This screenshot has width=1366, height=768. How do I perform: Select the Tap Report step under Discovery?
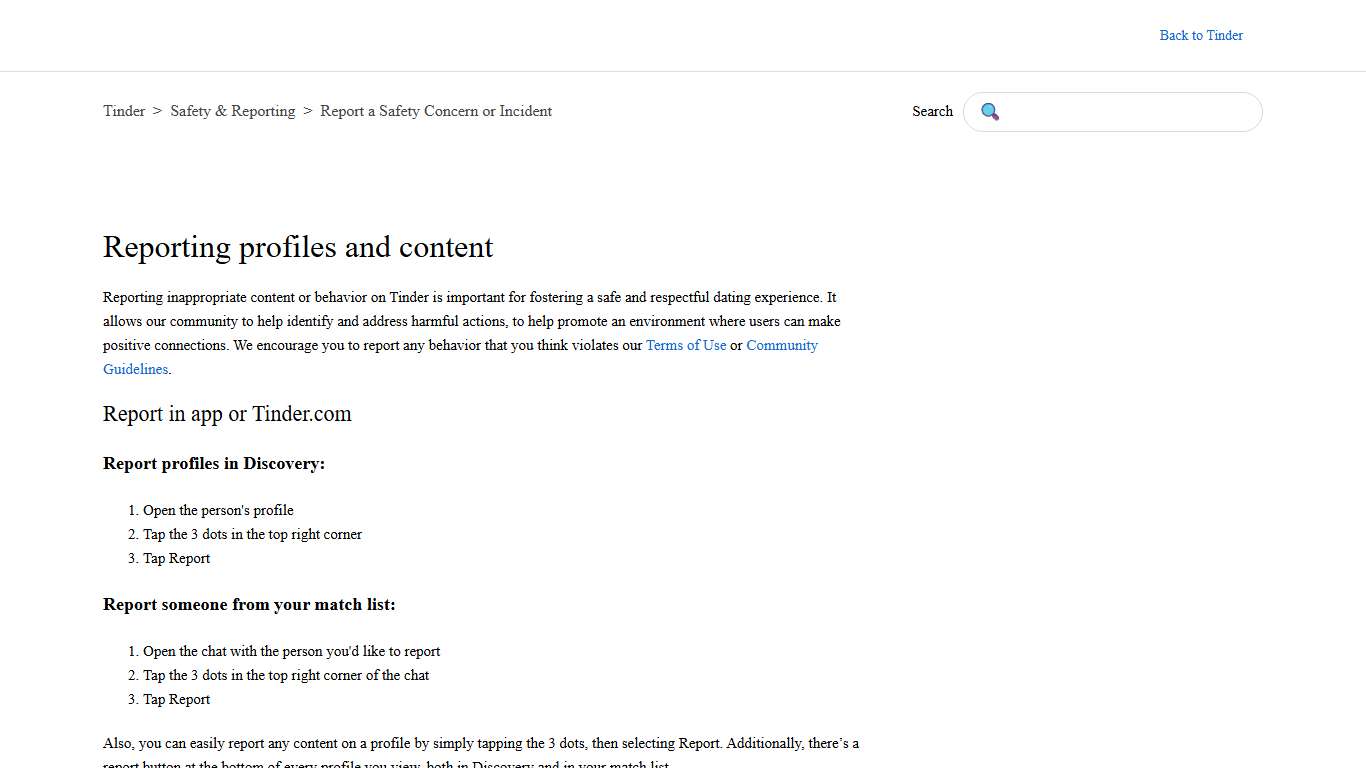coord(176,558)
